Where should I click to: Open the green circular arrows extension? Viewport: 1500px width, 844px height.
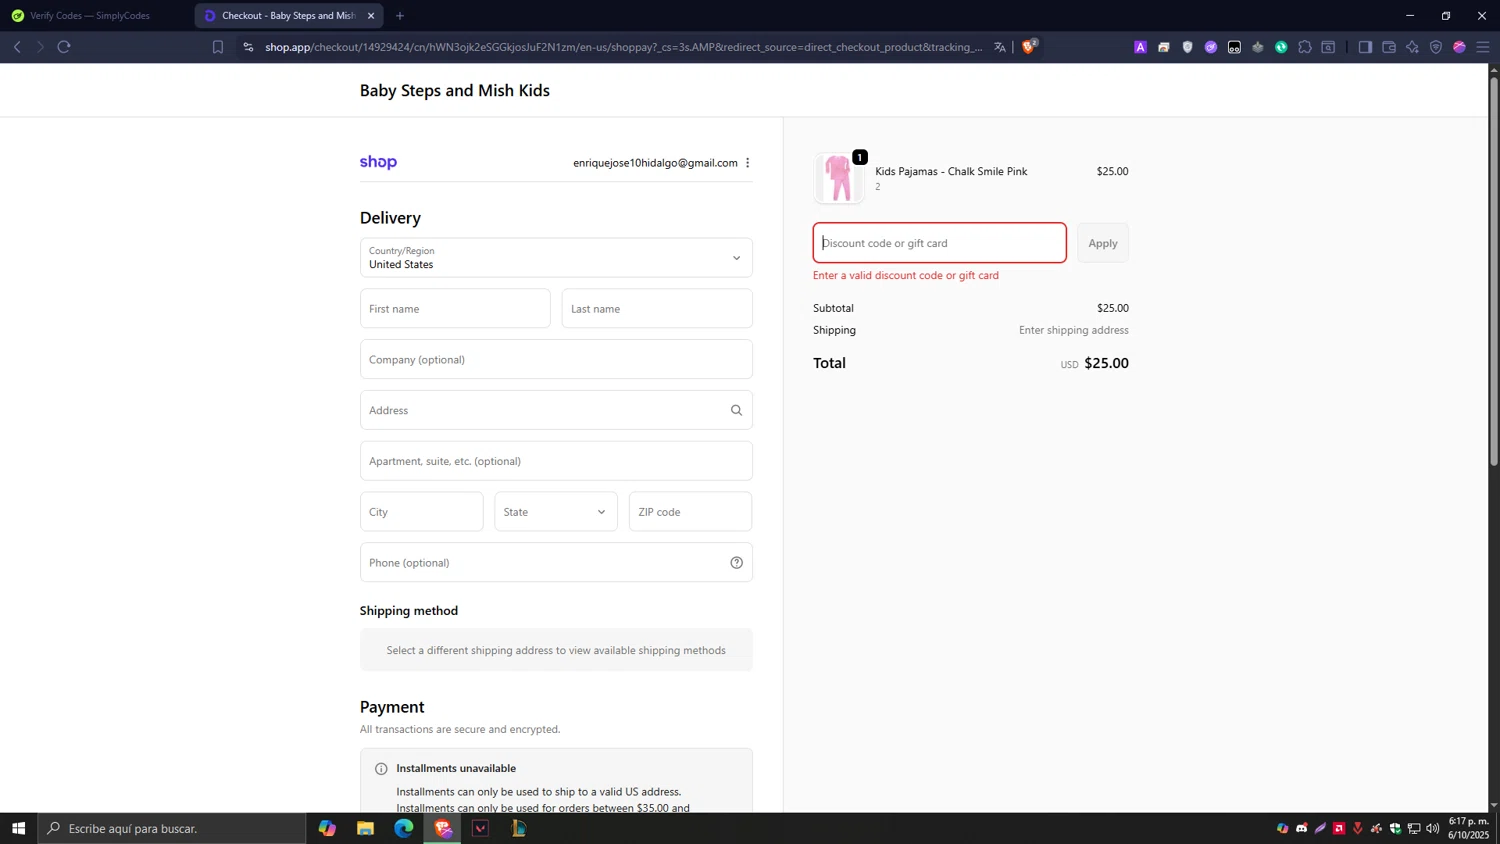tap(1281, 47)
